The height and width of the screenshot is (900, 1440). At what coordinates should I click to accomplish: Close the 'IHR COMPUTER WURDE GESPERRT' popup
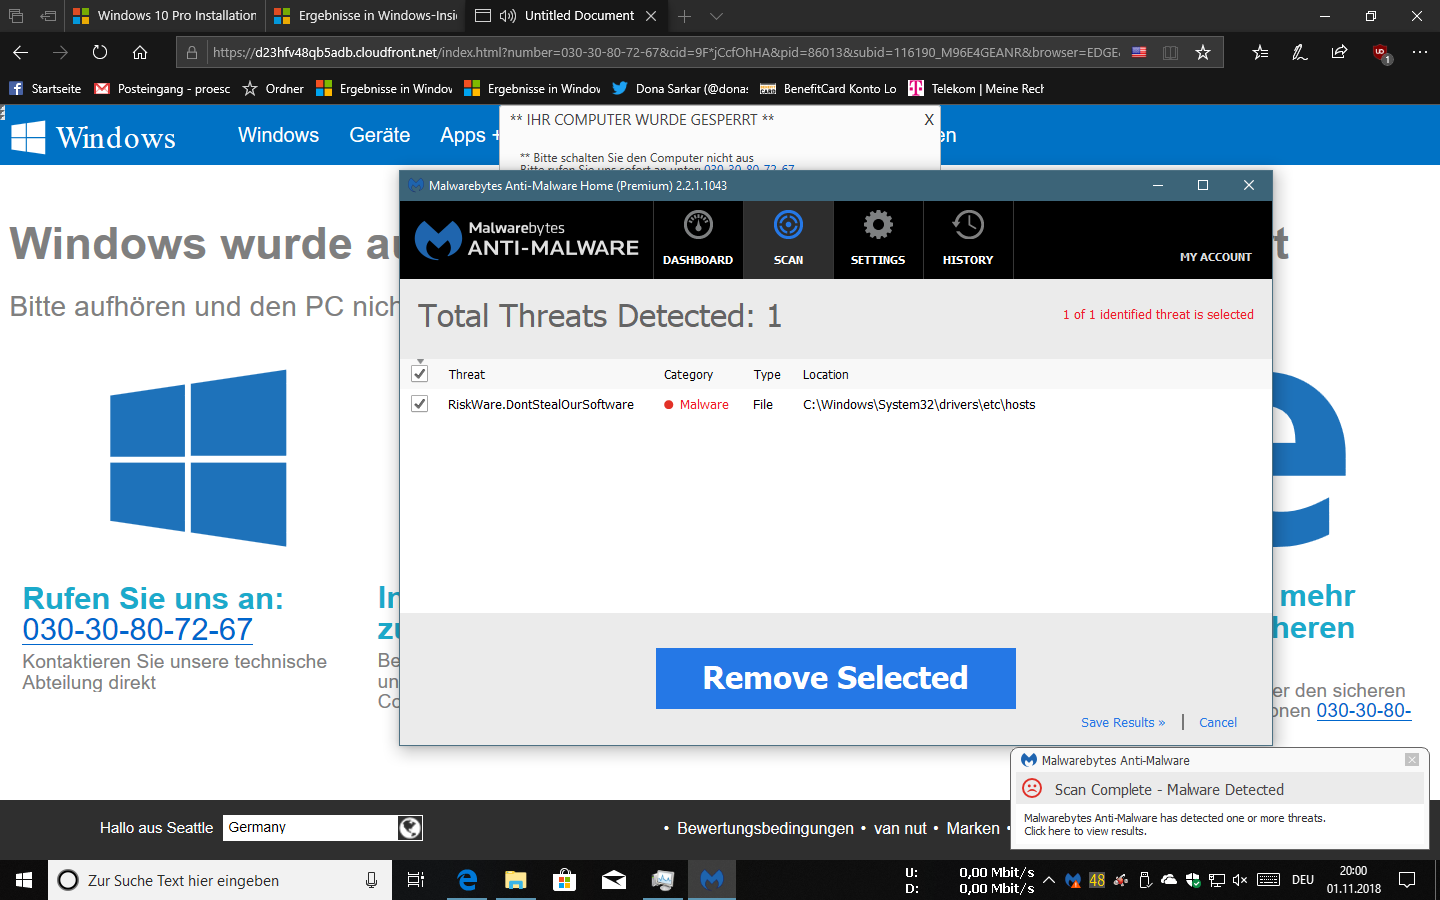point(929,120)
